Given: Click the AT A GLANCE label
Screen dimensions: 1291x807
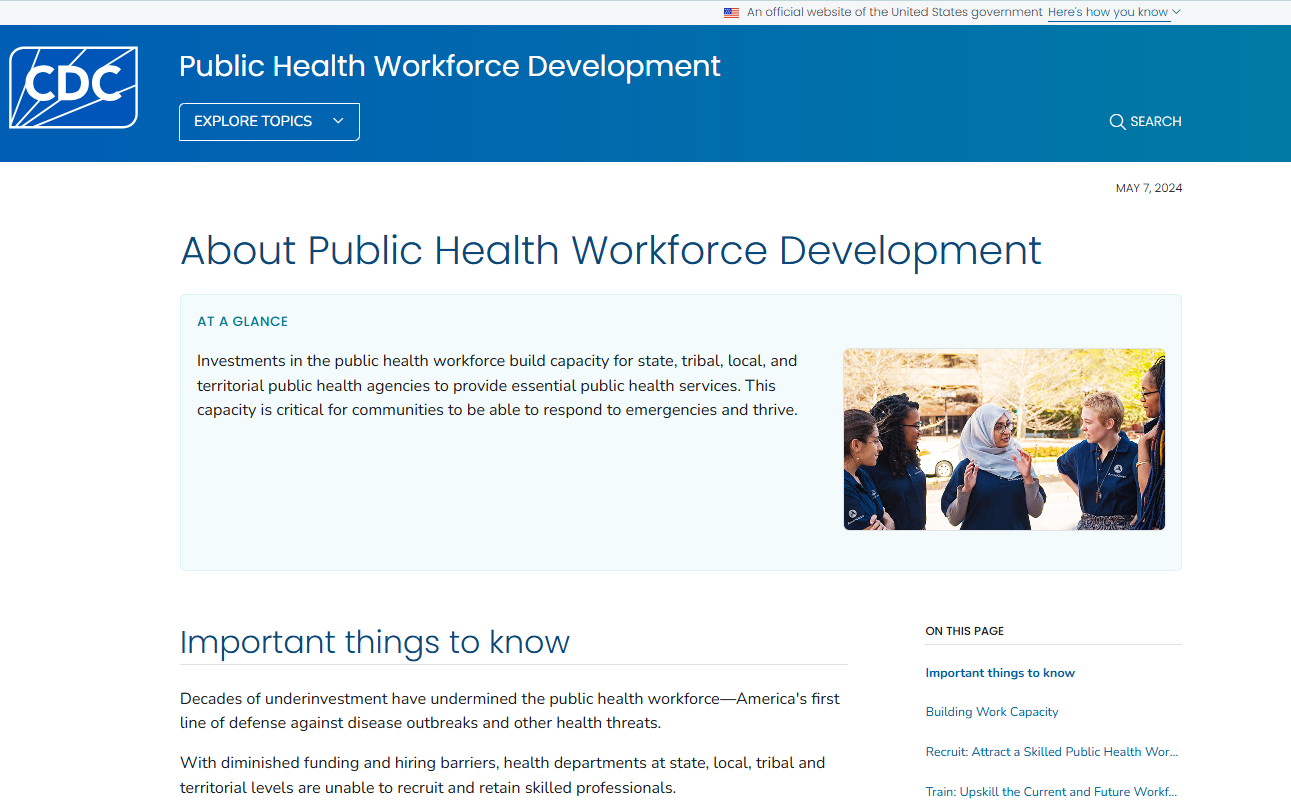Looking at the screenshot, I should coord(242,322).
